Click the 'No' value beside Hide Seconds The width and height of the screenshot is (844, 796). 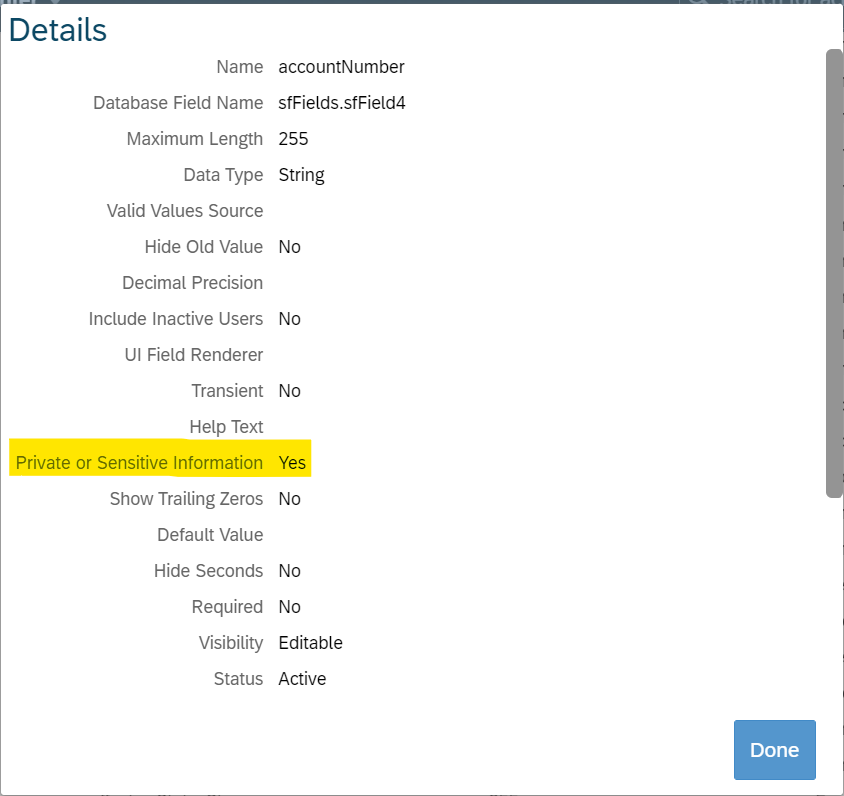click(290, 571)
